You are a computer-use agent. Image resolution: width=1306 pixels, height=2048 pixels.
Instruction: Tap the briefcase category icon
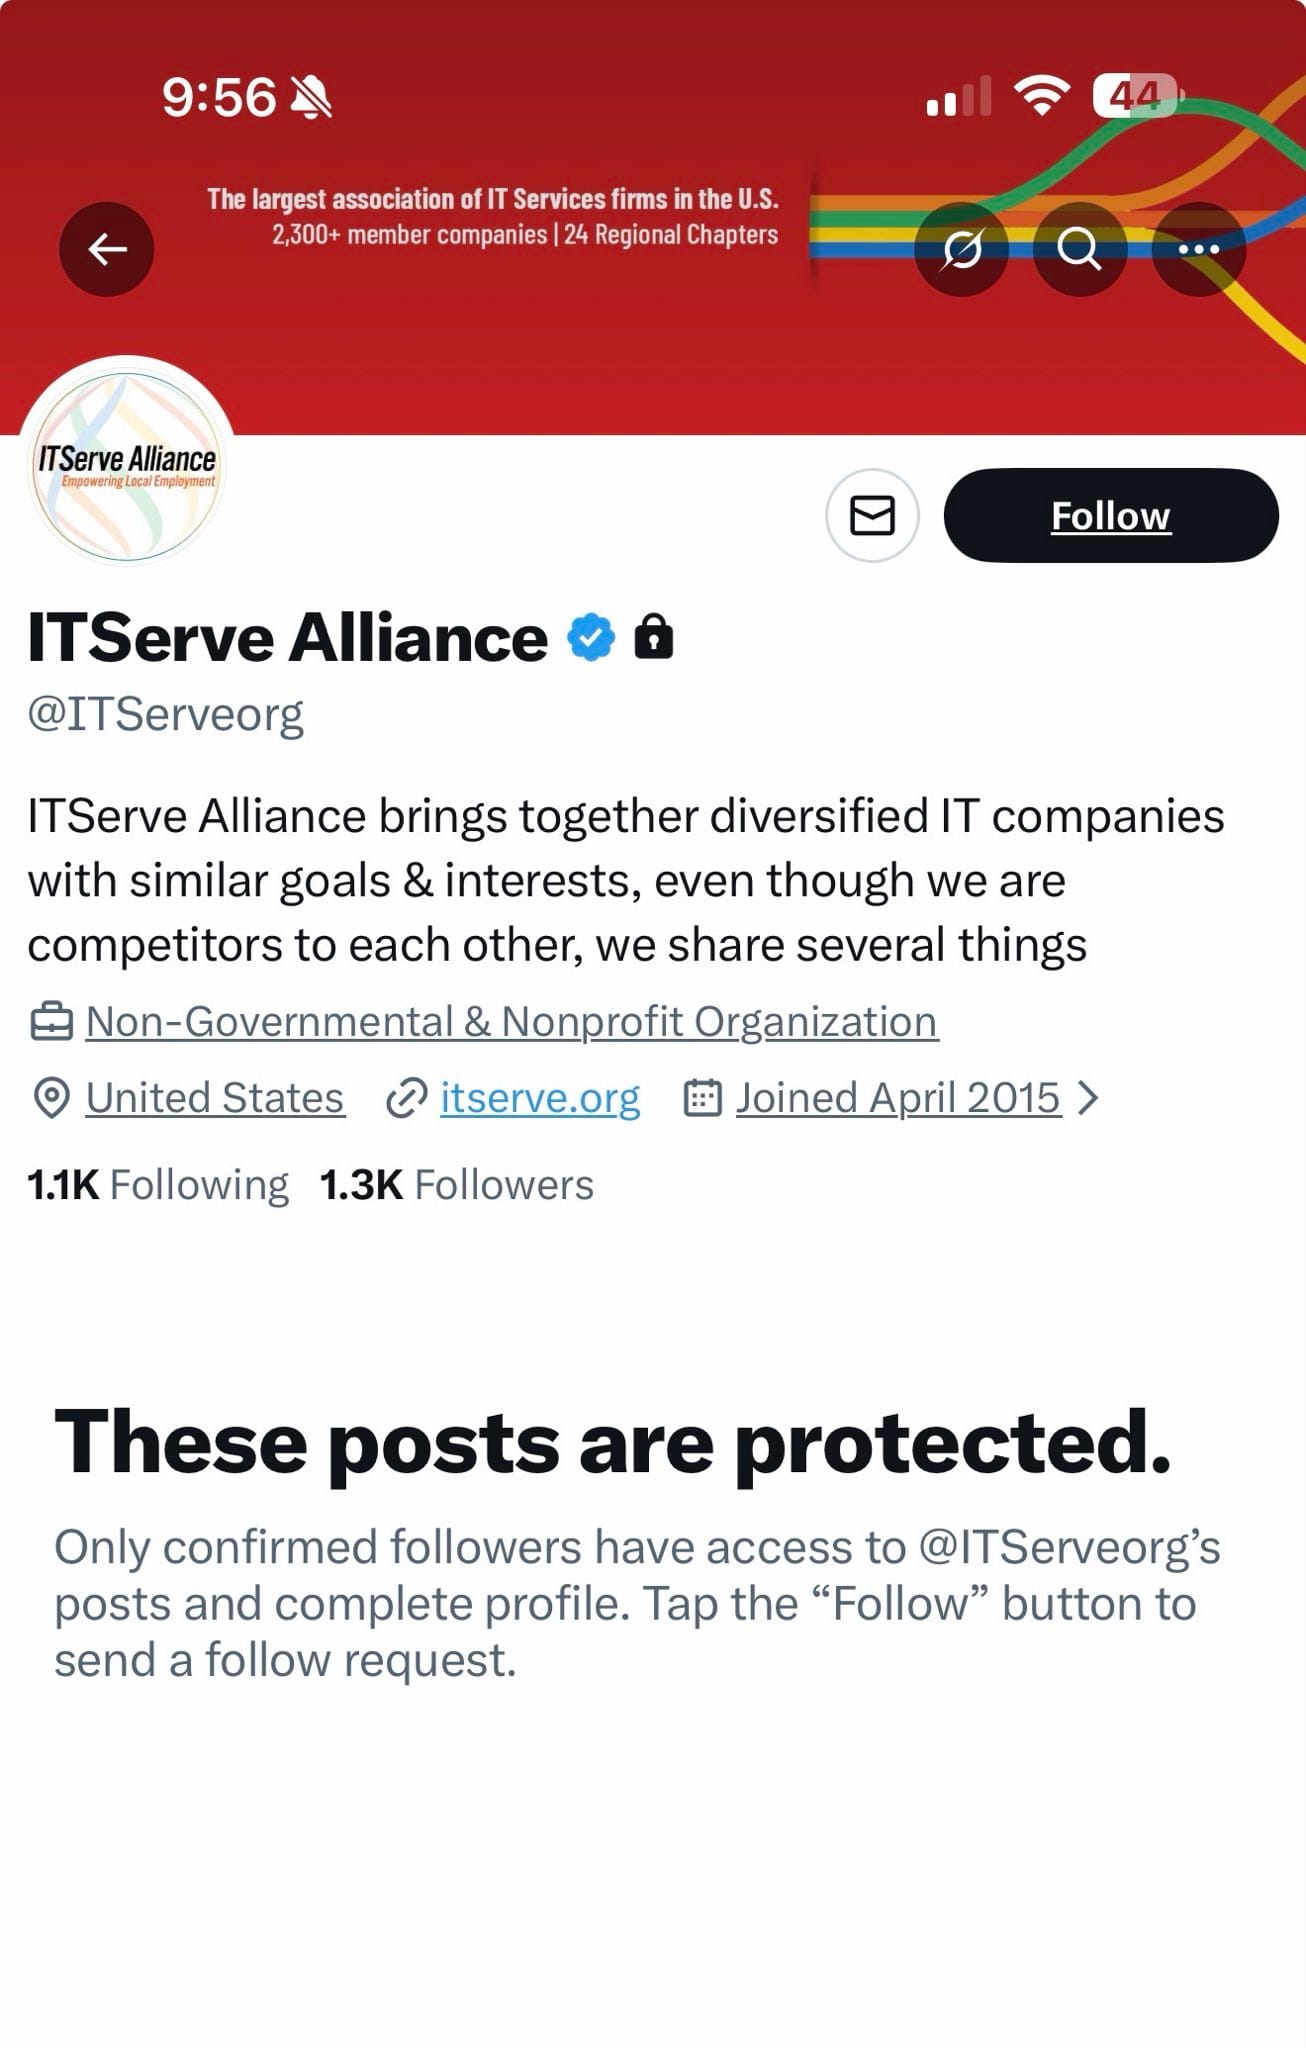tap(51, 1022)
